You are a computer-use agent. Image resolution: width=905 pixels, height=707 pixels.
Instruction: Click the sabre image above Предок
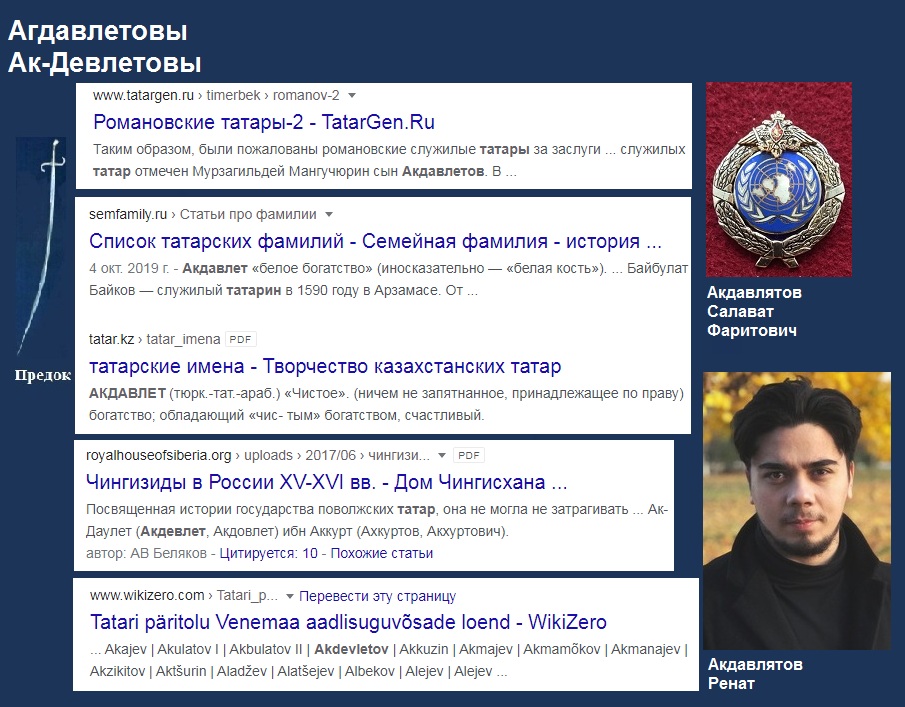[41, 246]
